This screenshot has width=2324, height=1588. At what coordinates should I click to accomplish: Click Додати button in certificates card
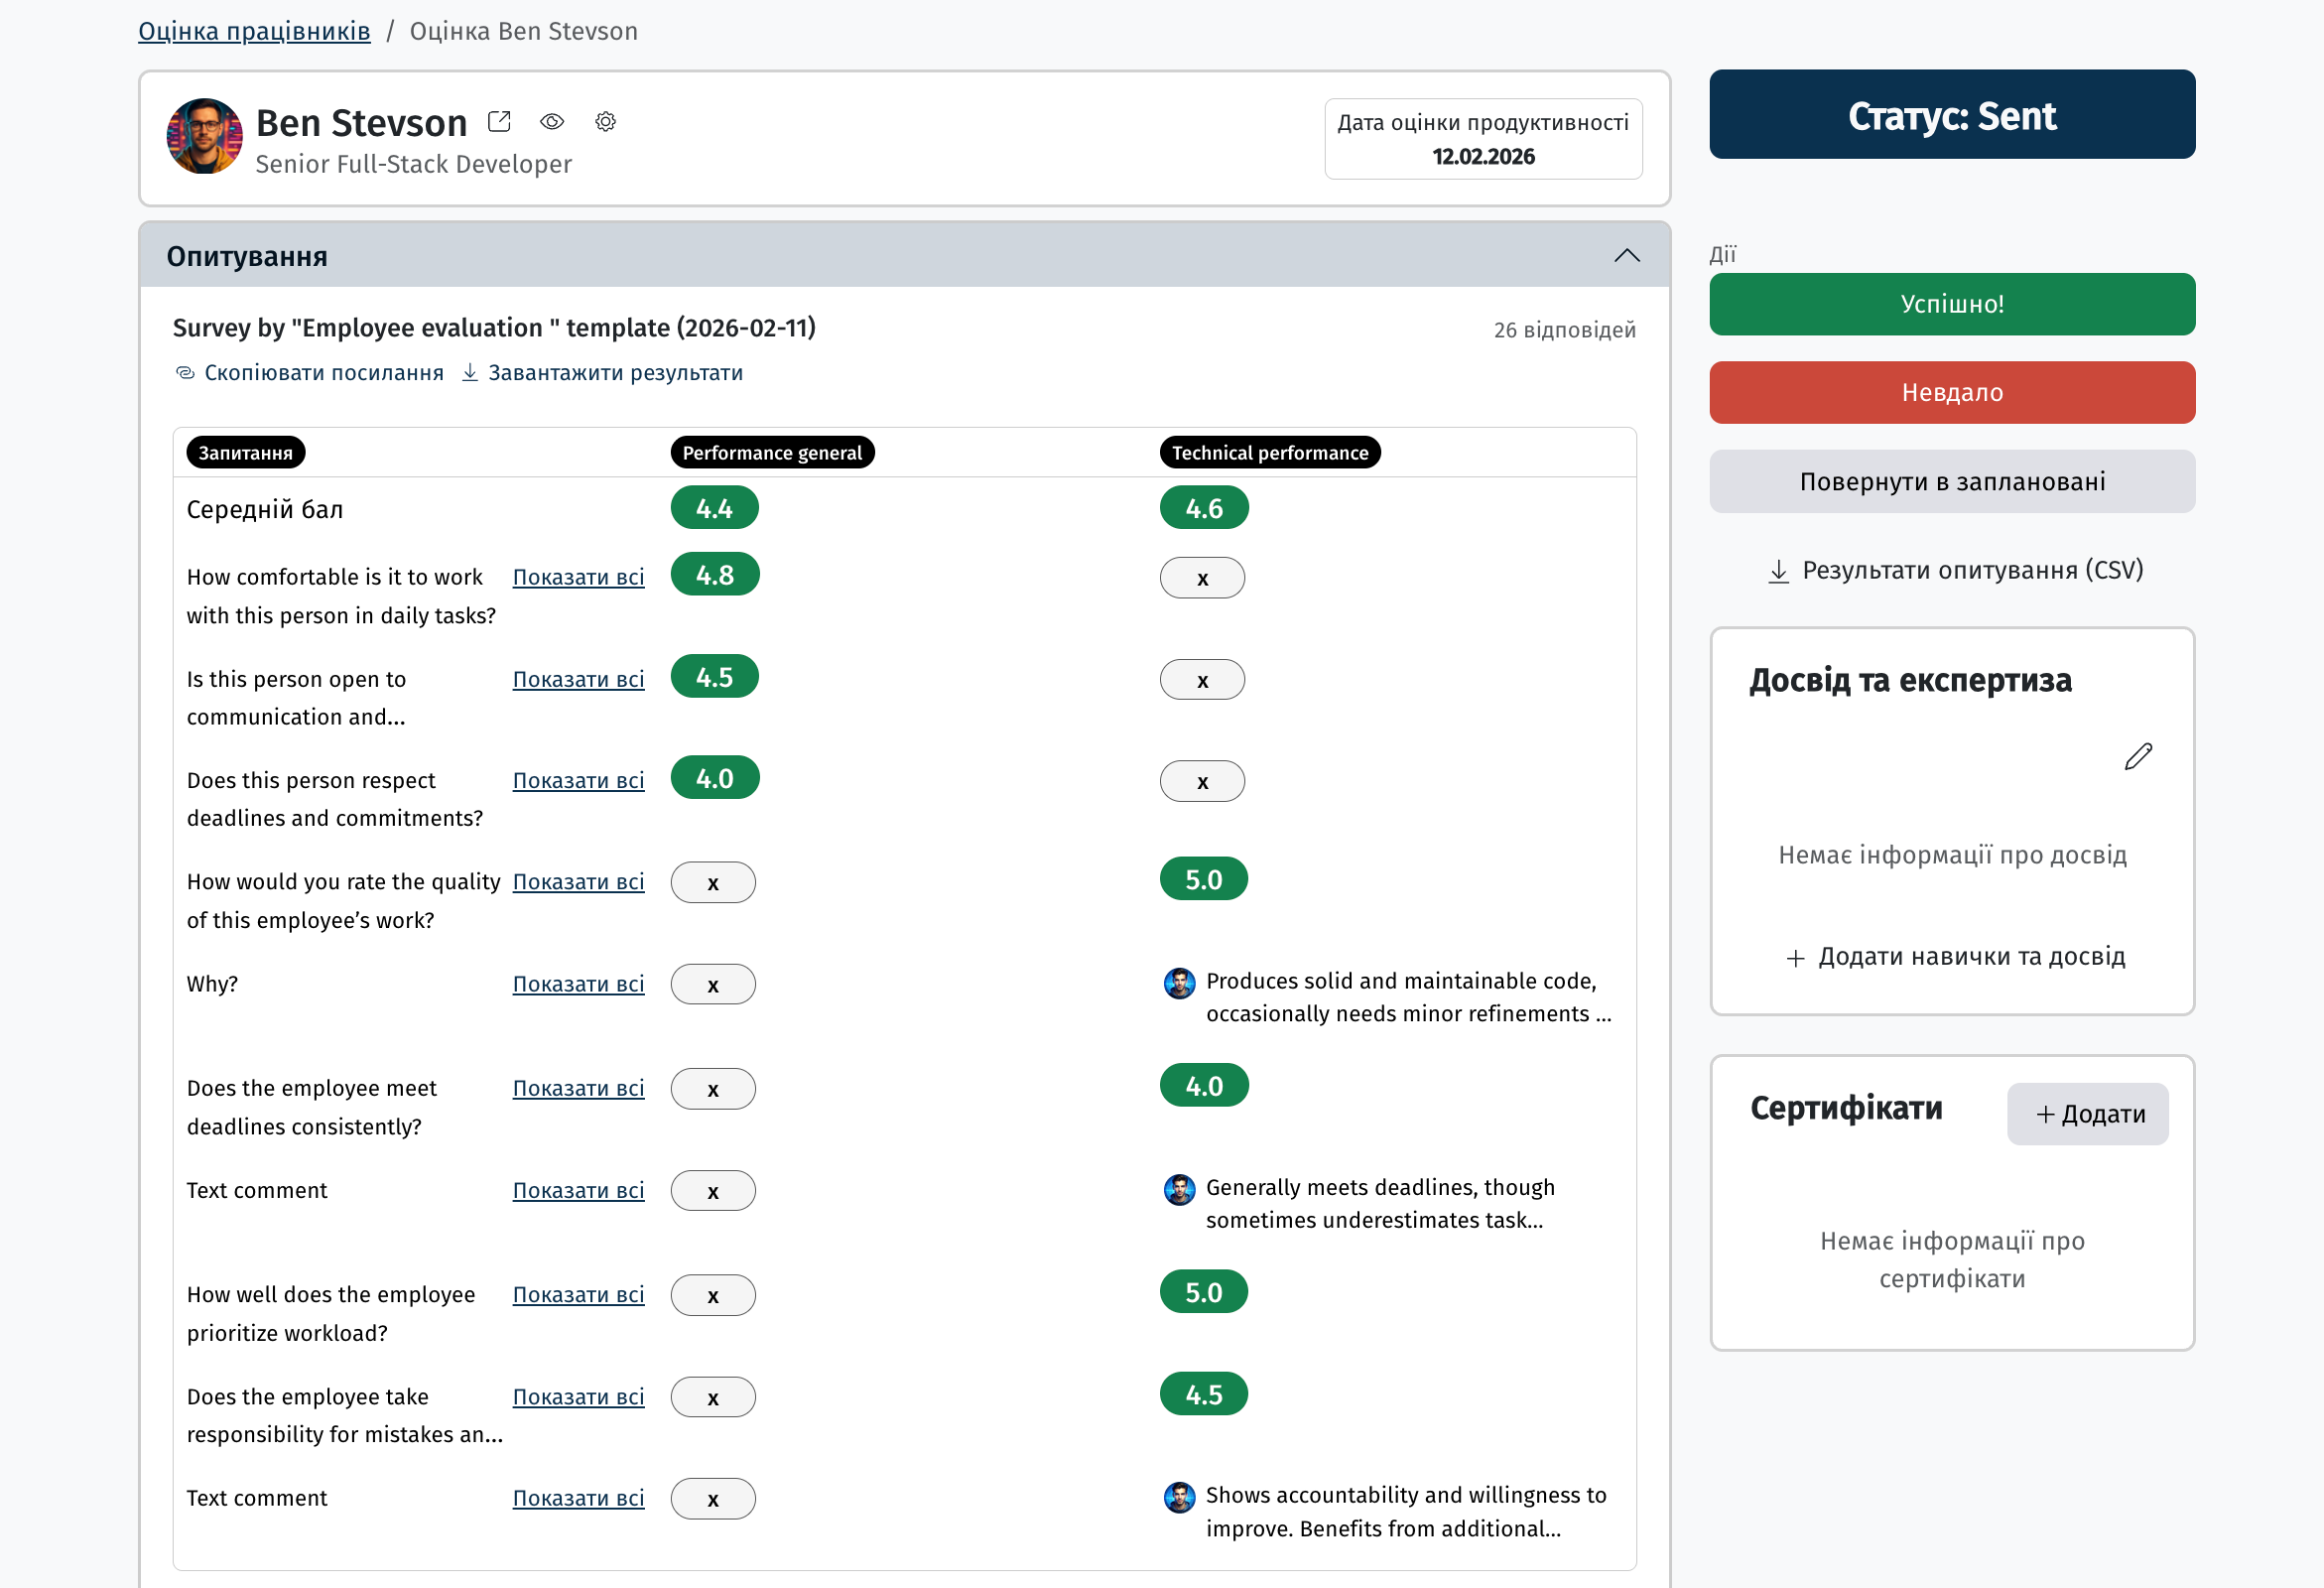pos(2087,1114)
